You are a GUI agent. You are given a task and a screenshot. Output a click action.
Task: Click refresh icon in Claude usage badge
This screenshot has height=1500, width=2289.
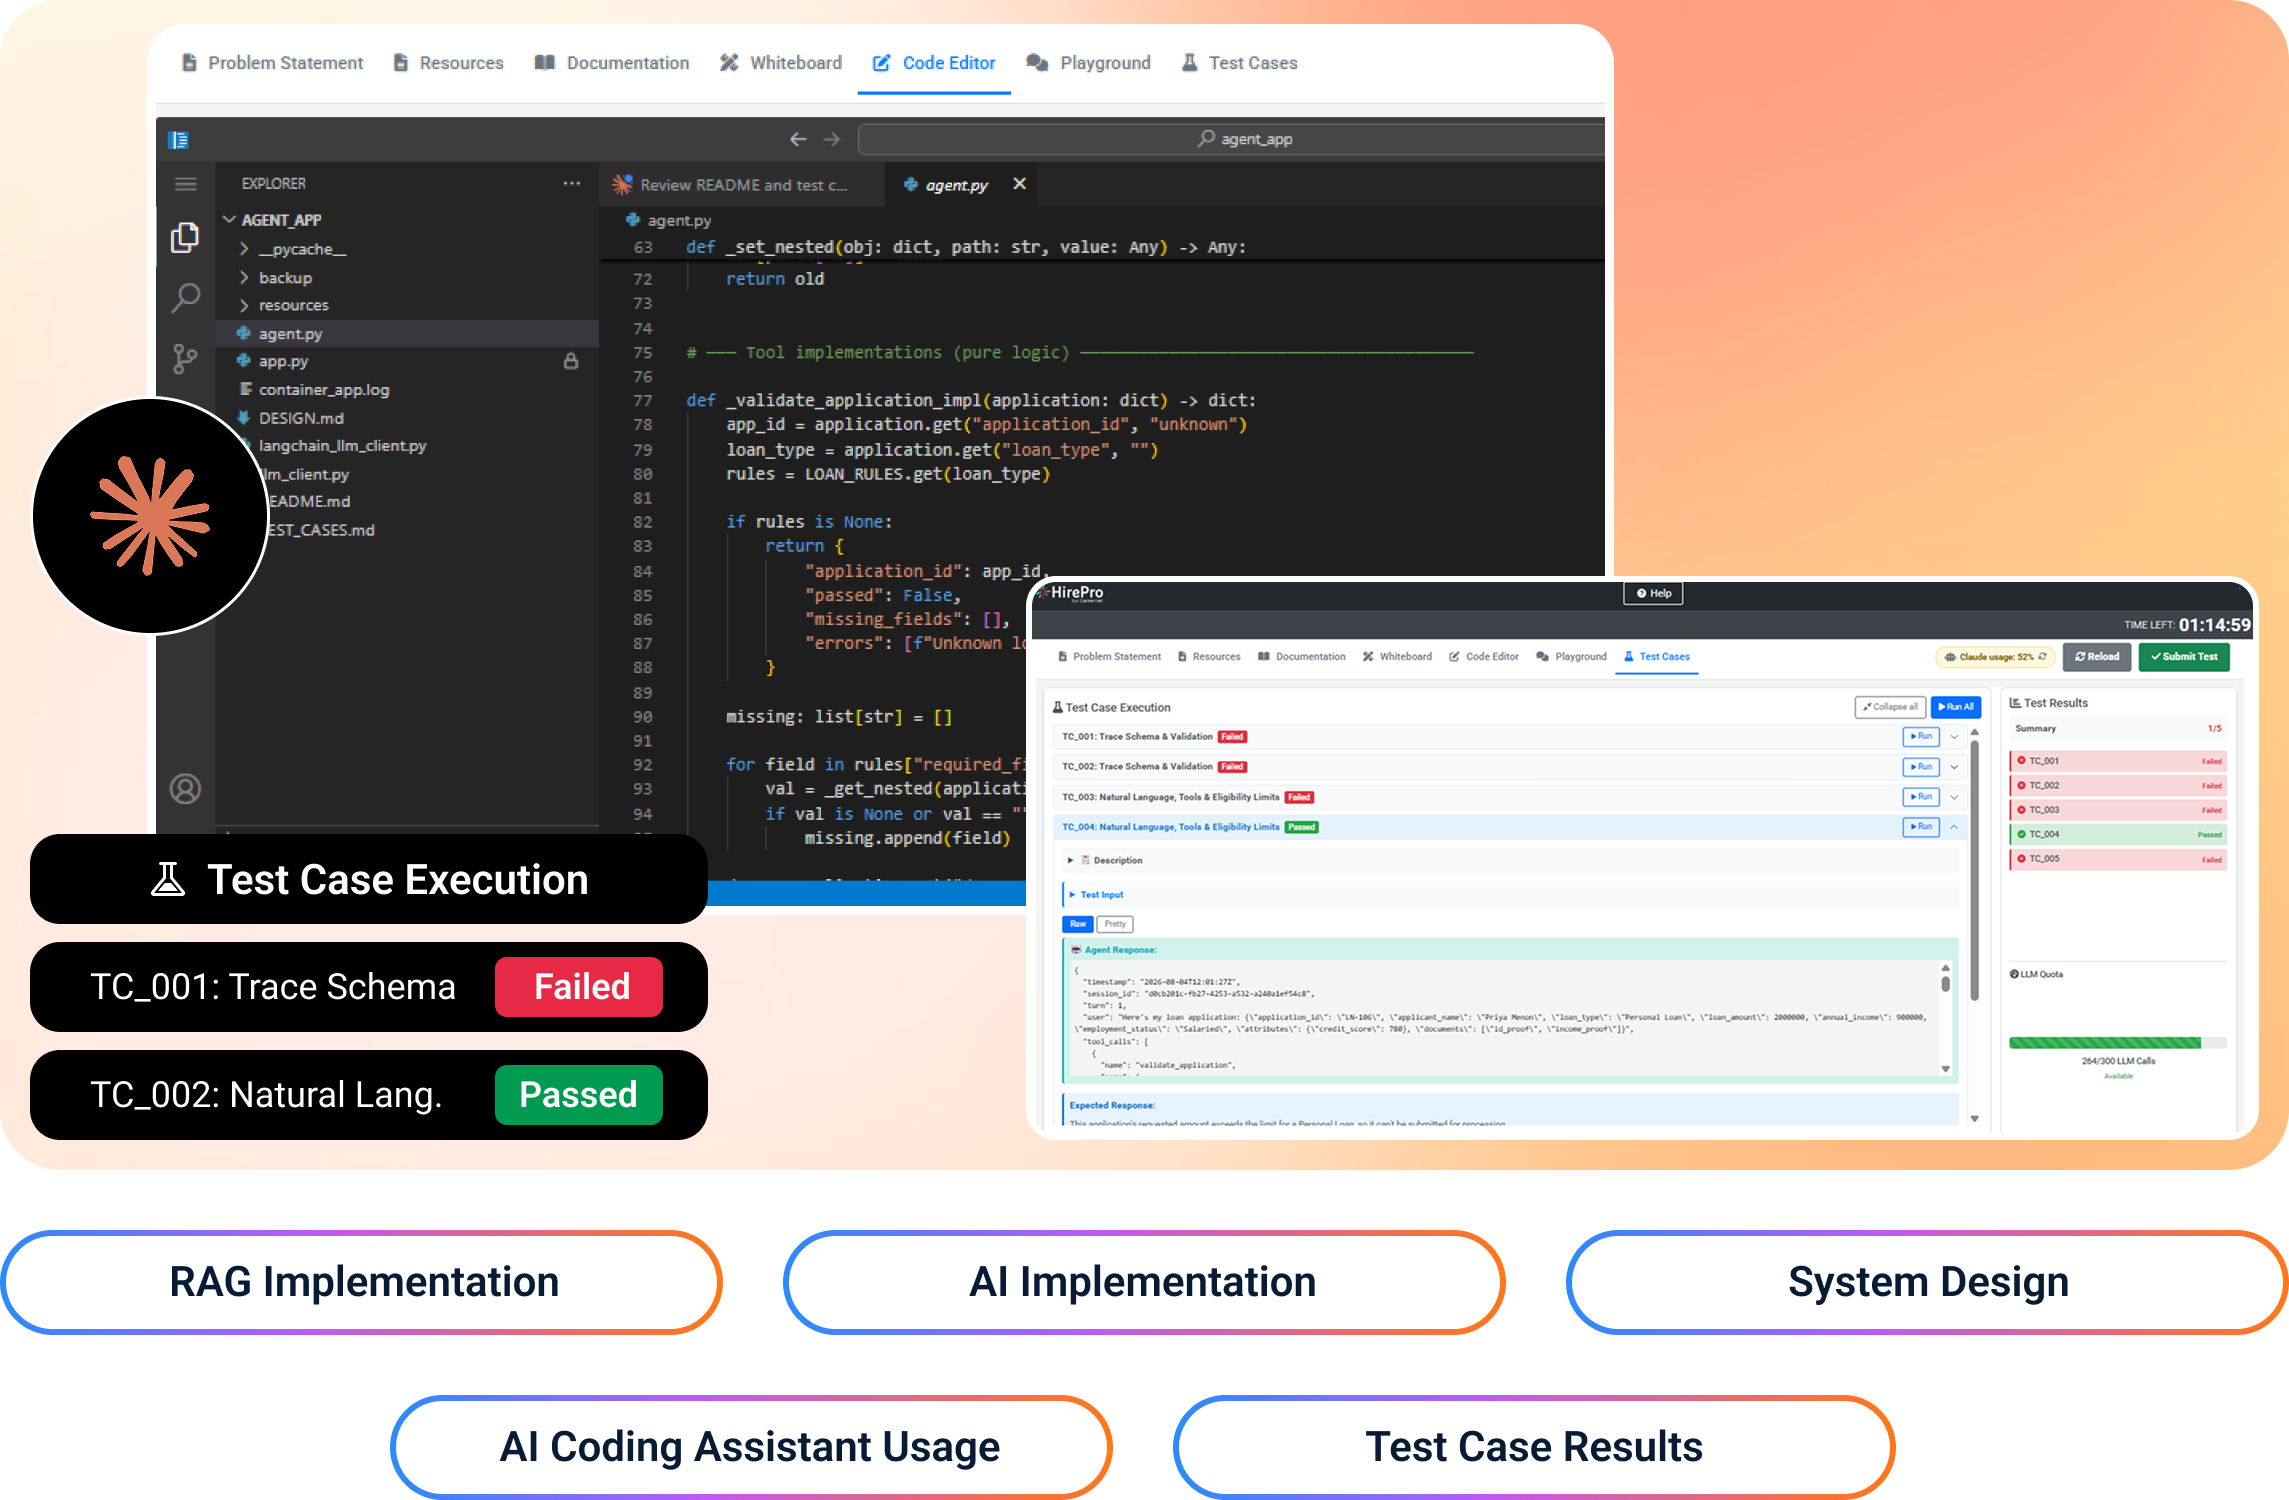[x=2042, y=657]
